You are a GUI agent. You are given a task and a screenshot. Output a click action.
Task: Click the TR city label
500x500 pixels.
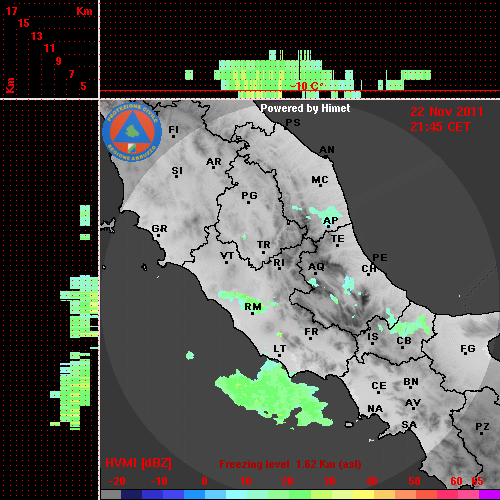point(263,245)
